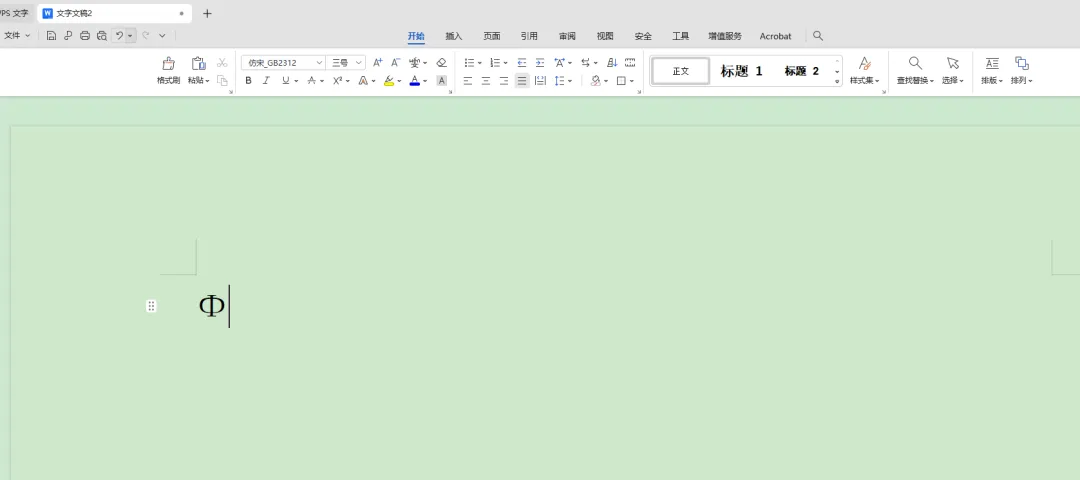Click the Paste (粘贴) clipboard icon
Image resolution: width=1080 pixels, height=480 pixels.
pos(198,64)
